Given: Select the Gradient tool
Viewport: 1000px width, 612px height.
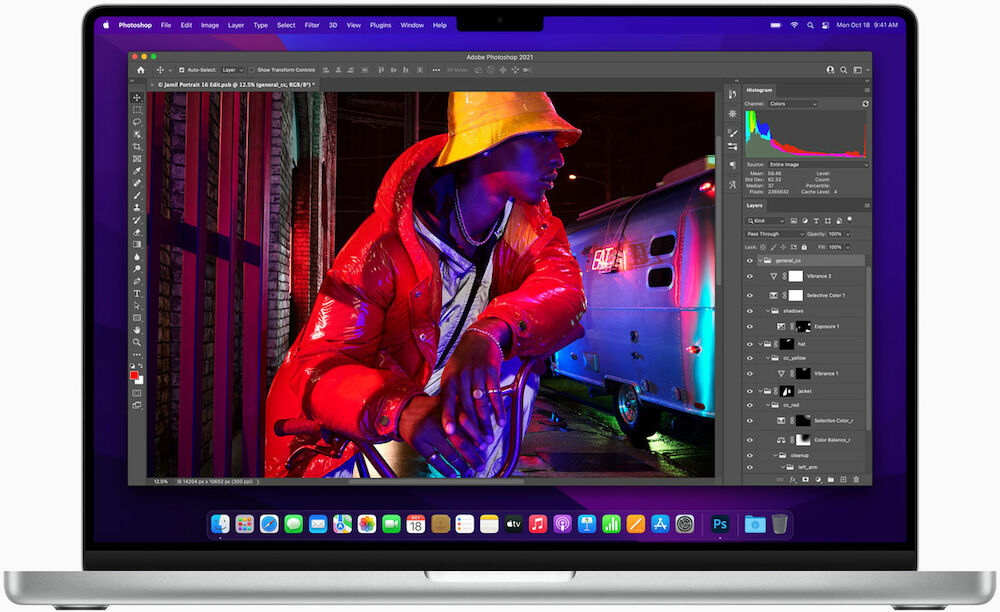Looking at the screenshot, I should [x=136, y=244].
